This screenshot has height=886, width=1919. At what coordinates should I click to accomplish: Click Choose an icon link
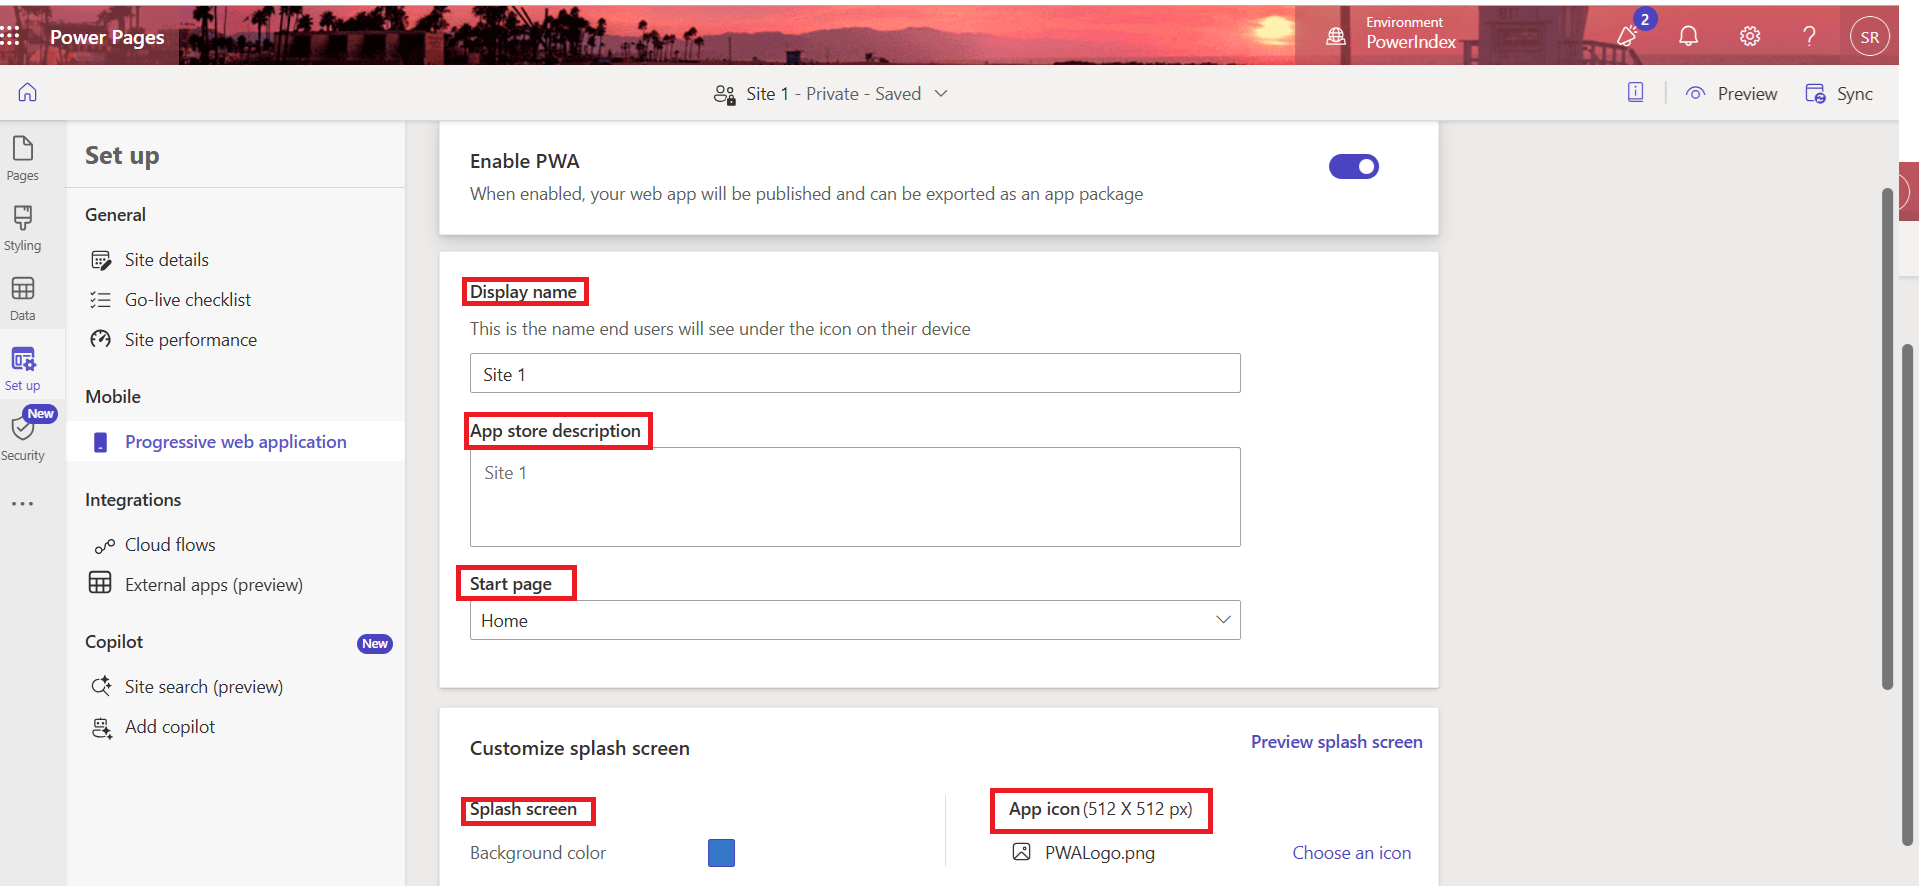coord(1351,853)
